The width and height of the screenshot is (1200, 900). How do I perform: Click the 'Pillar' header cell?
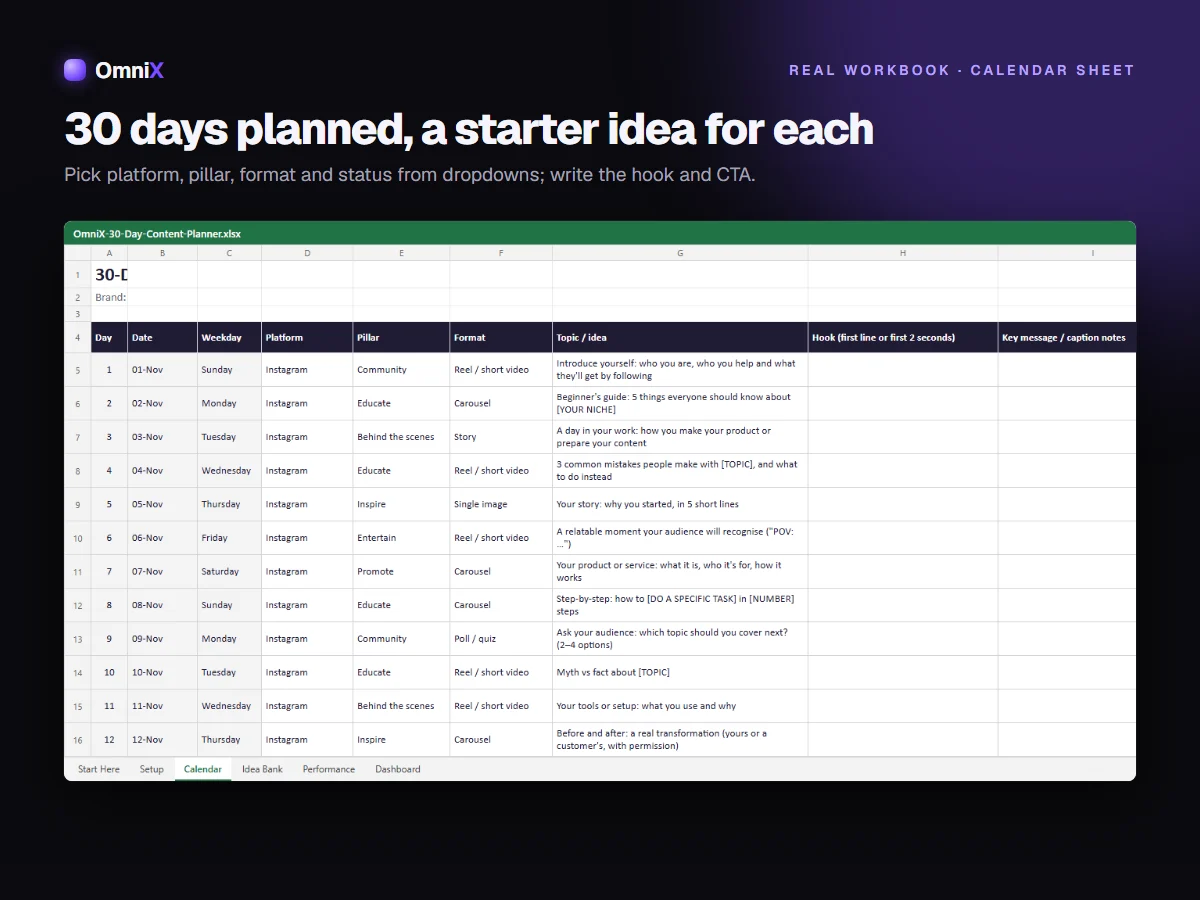click(401, 338)
